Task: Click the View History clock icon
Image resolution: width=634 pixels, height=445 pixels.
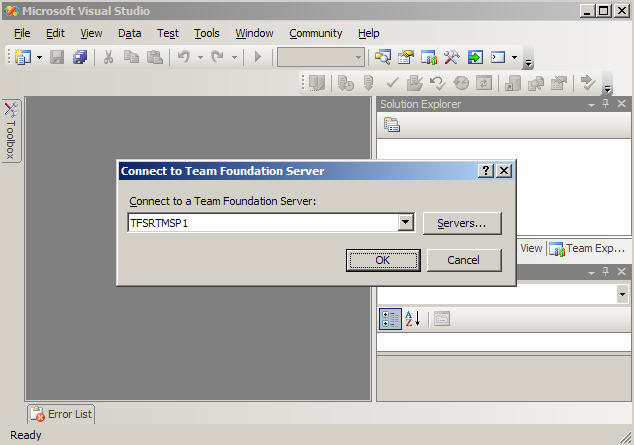Action: pos(461,83)
